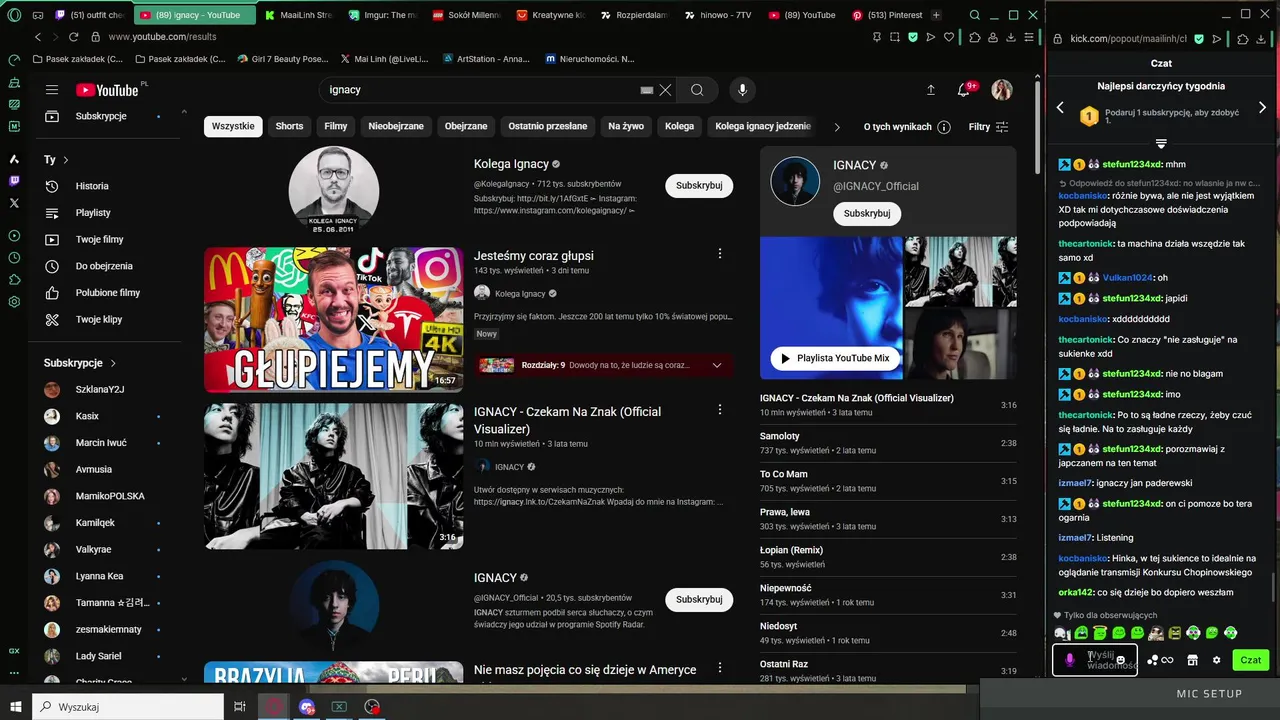Image resolution: width=1280 pixels, height=720 pixels.
Task: Select the Shorts filter chip
Action: pyautogui.click(x=289, y=127)
